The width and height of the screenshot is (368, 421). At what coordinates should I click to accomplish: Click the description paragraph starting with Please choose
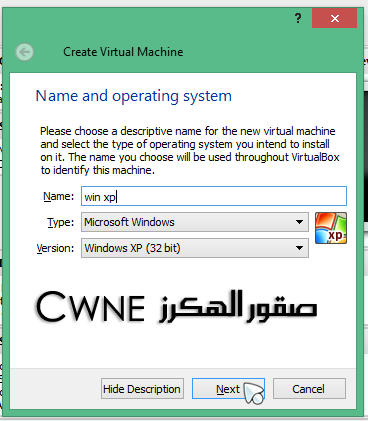[190, 151]
